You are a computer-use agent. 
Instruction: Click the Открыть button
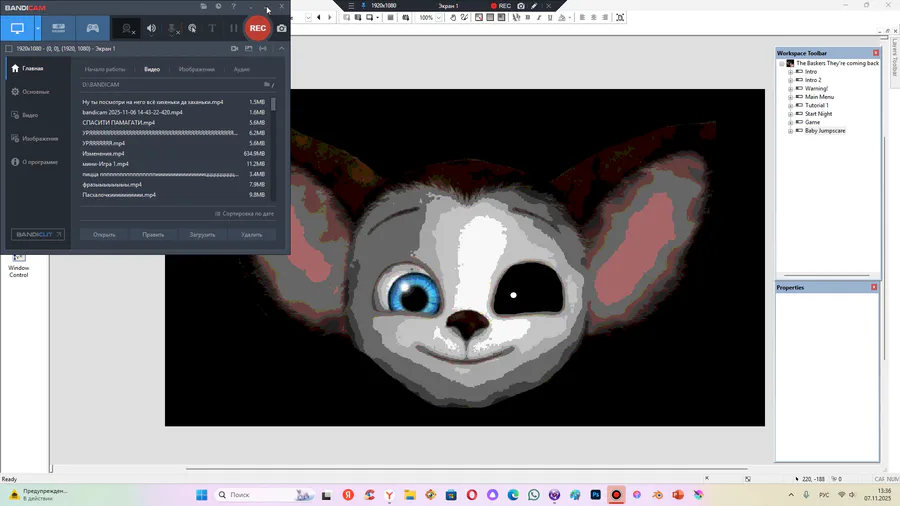click(x=104, y=235)
